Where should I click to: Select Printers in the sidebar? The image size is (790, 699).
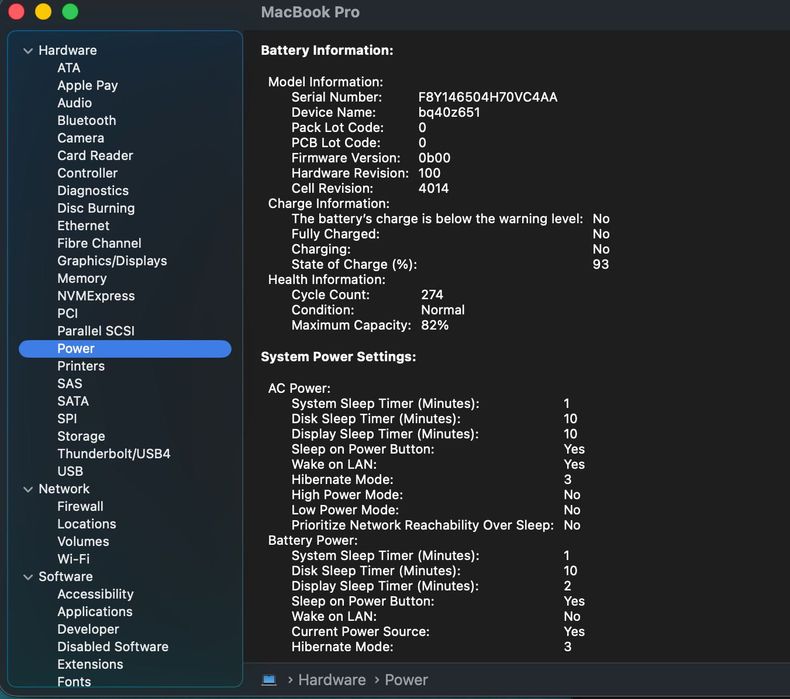81,366
